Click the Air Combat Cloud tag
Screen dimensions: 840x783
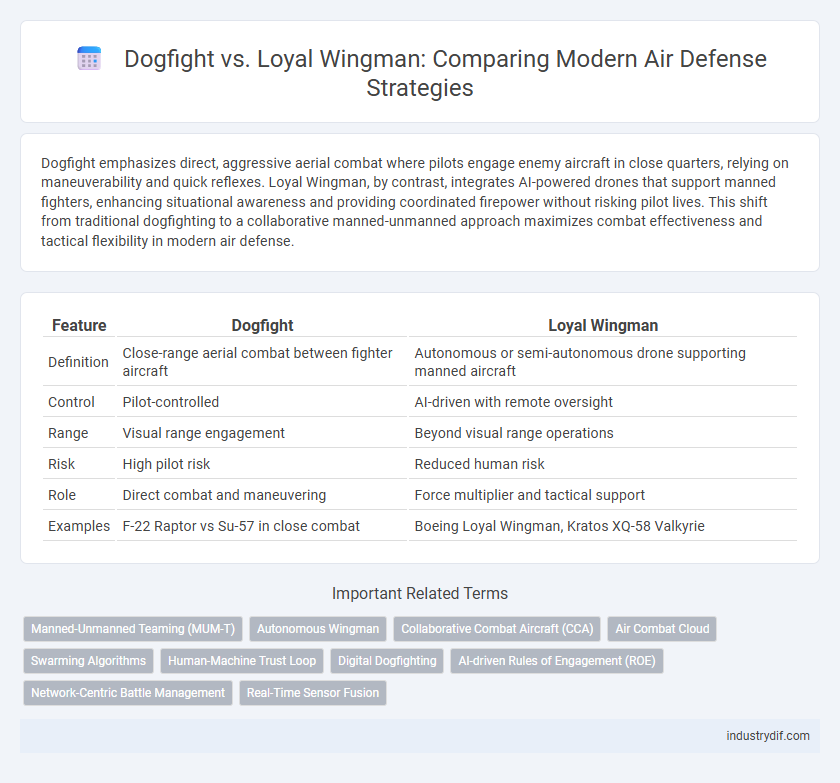(662, 629)
